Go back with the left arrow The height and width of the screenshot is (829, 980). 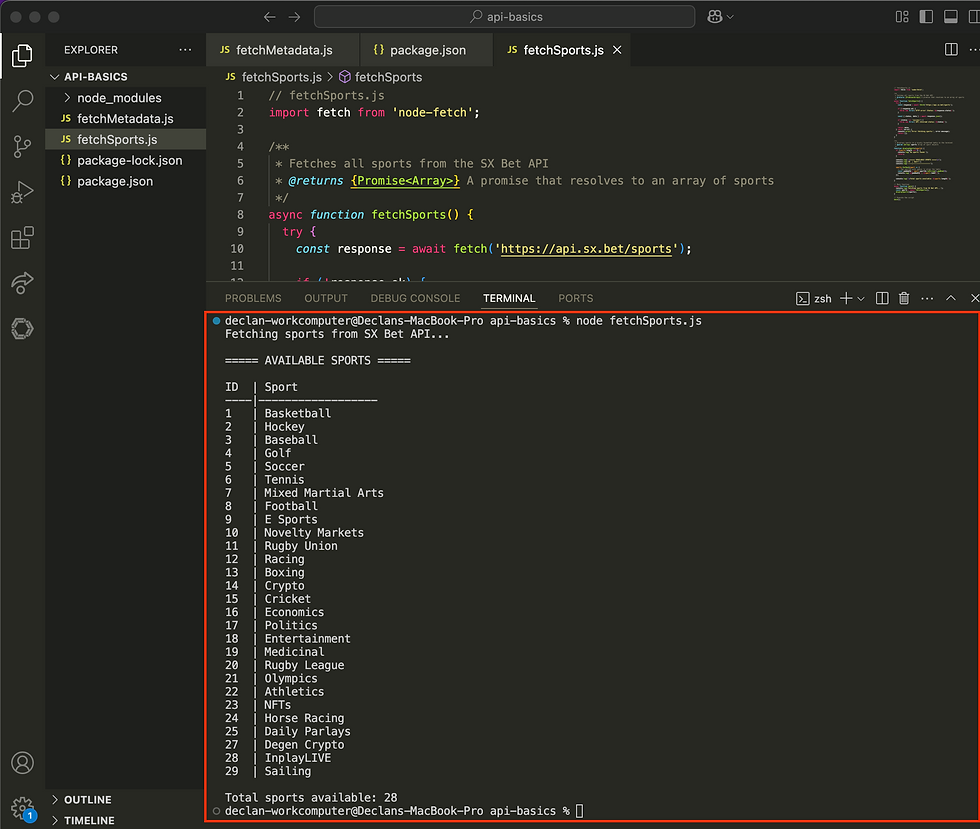269,17
